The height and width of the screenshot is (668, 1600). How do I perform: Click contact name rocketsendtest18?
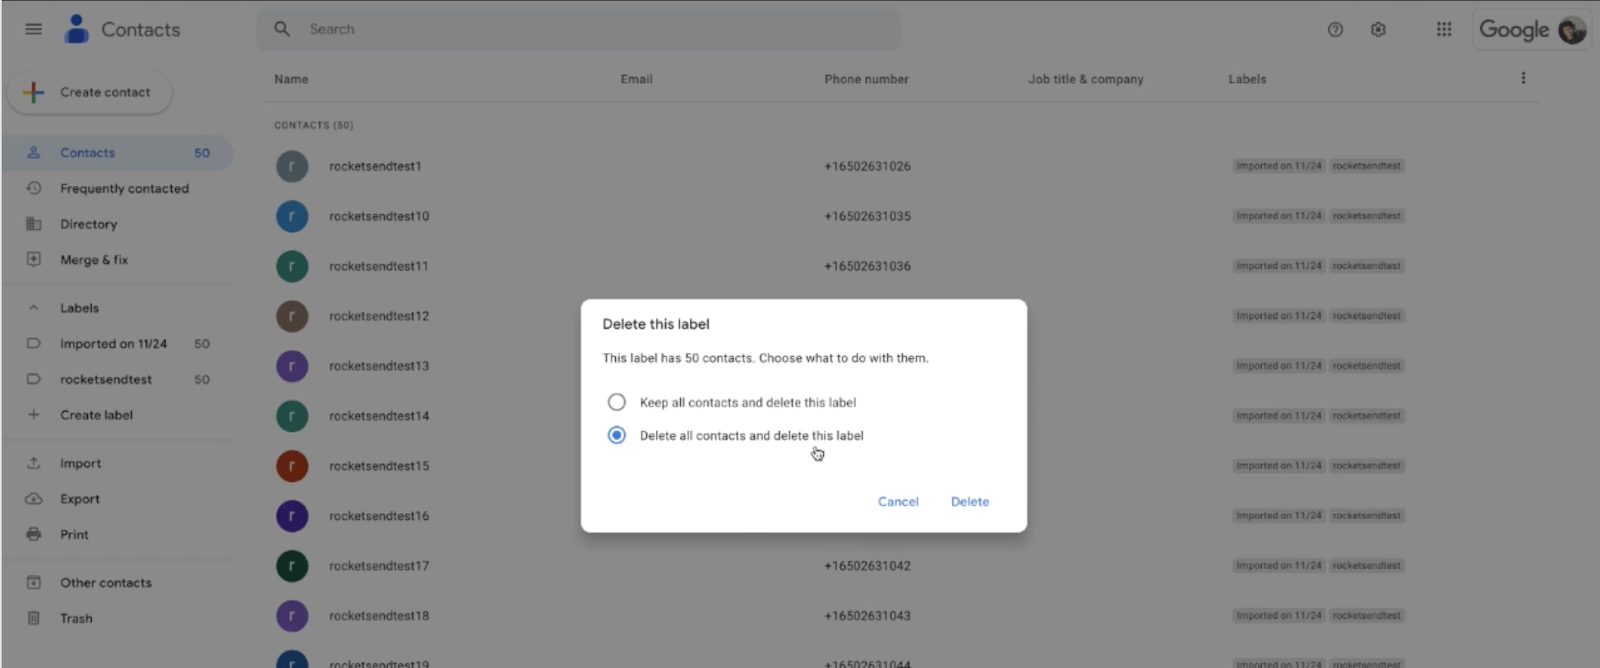(x=379, y=616)
